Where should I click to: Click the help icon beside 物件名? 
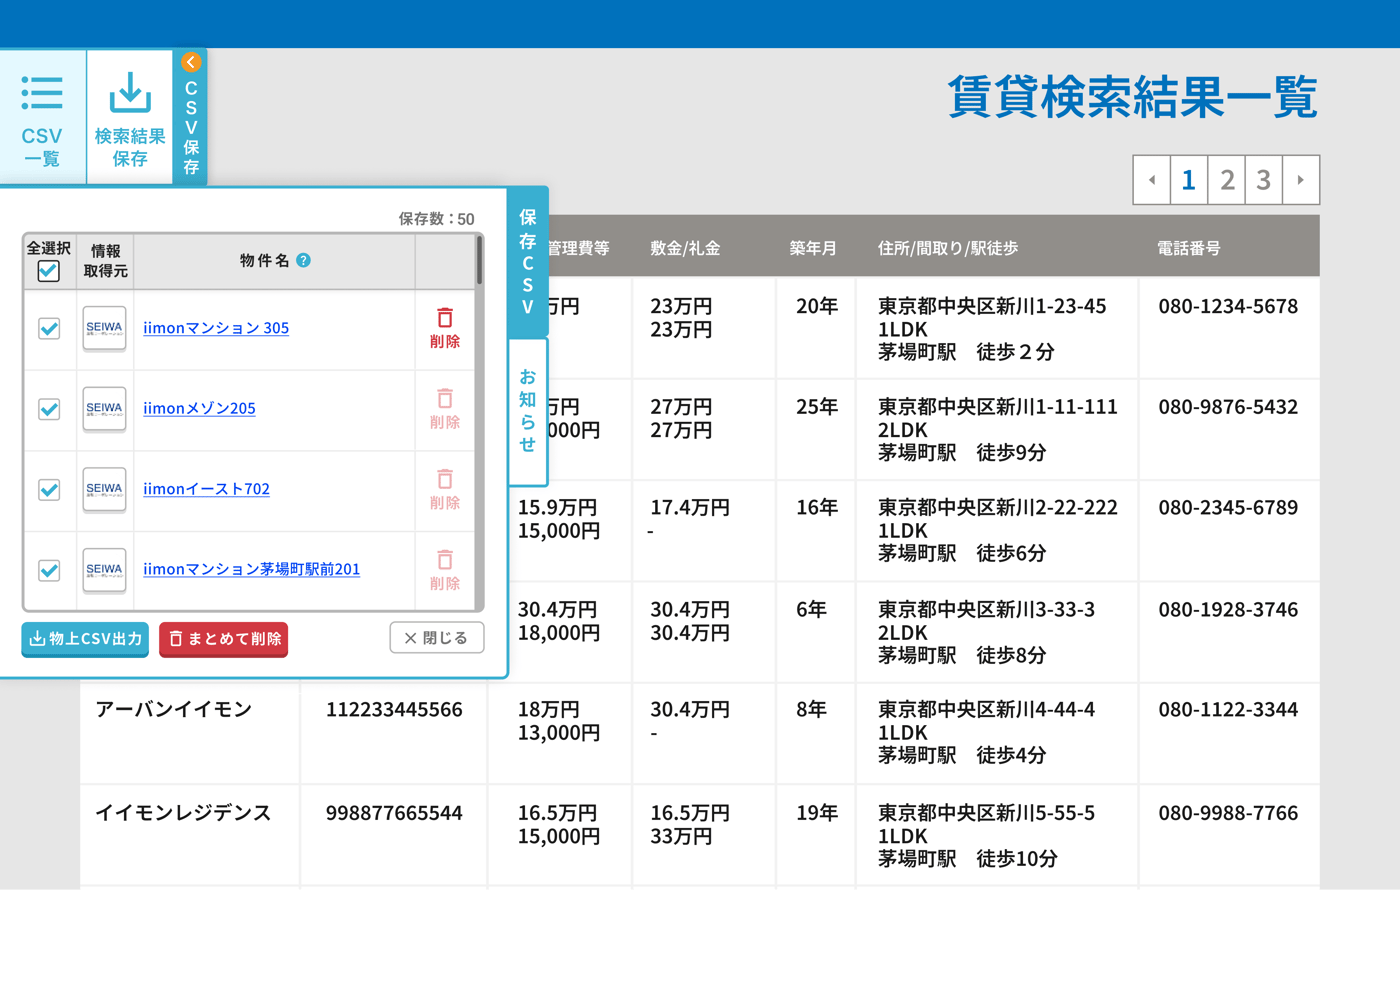point(303,260)
